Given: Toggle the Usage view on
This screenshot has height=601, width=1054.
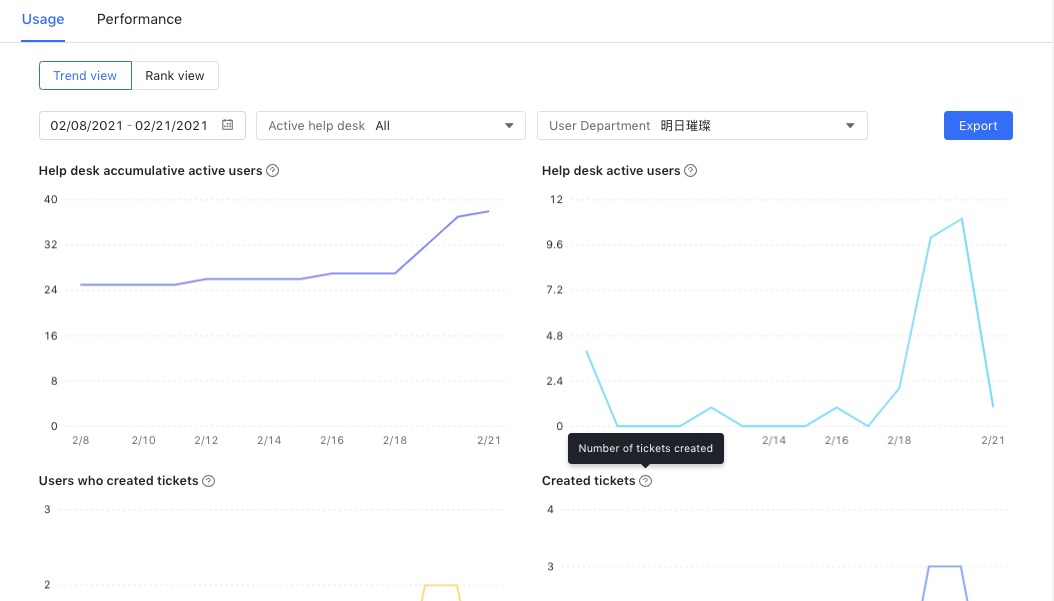Looking at the screenshot, I should [x=43, y=19].
